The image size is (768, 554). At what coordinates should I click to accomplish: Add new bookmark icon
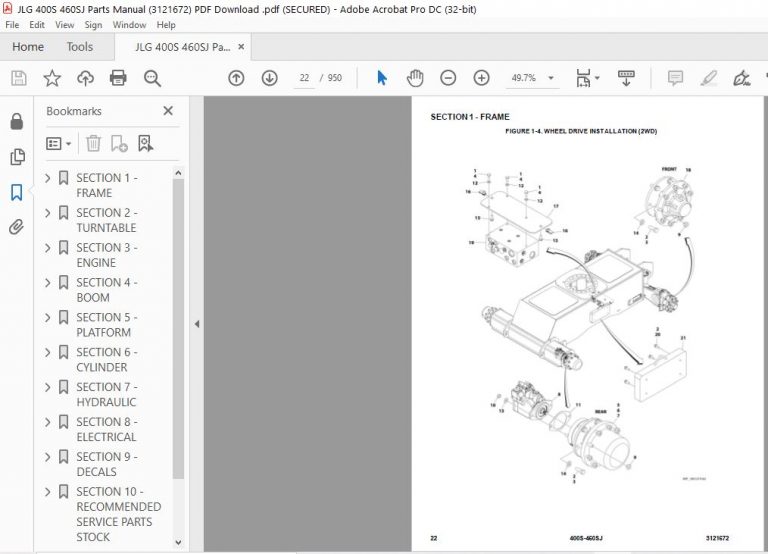pyautogui.click(x=119, y=144)
